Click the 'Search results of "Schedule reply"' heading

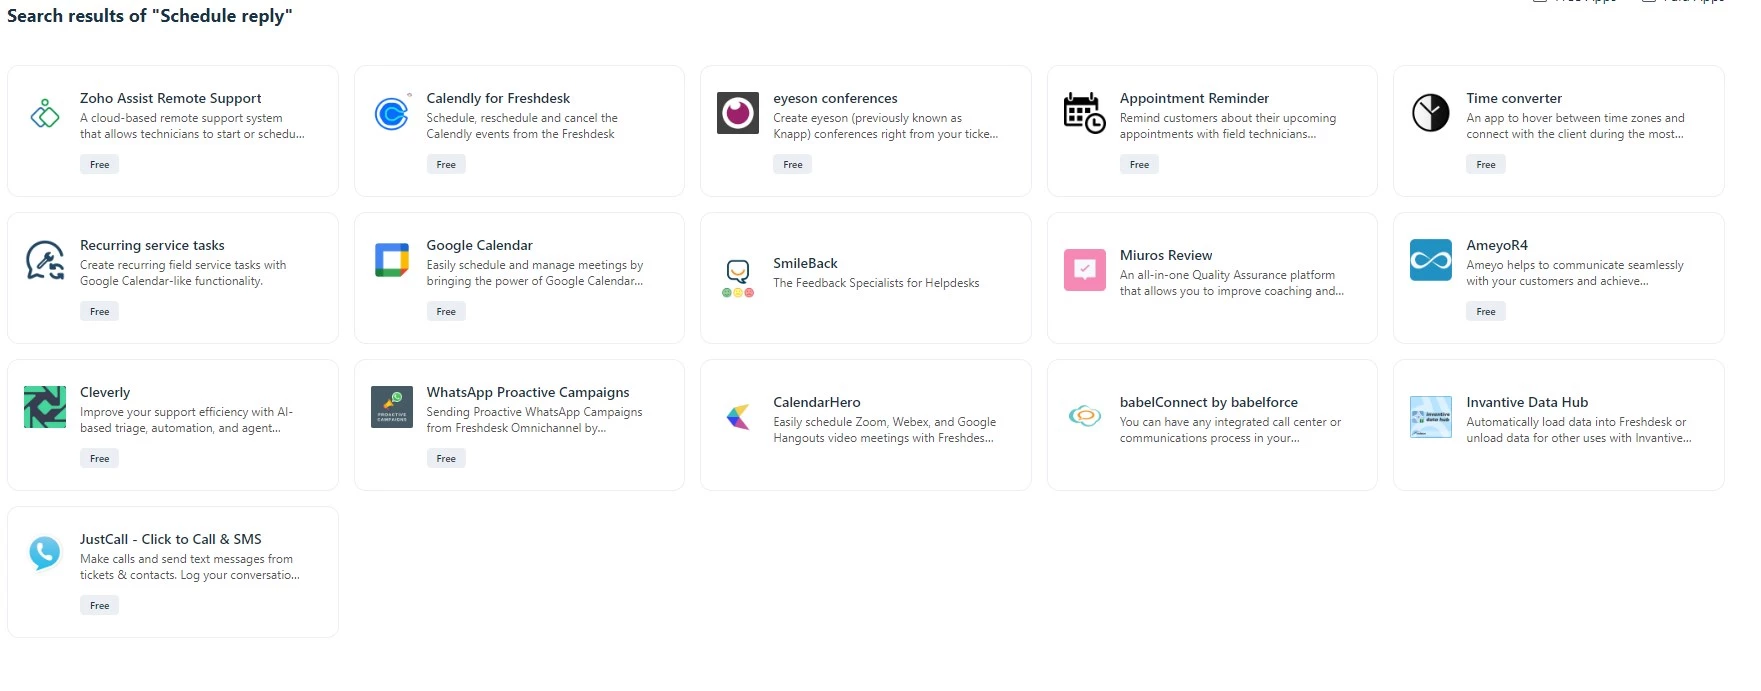tap(150, 16)
